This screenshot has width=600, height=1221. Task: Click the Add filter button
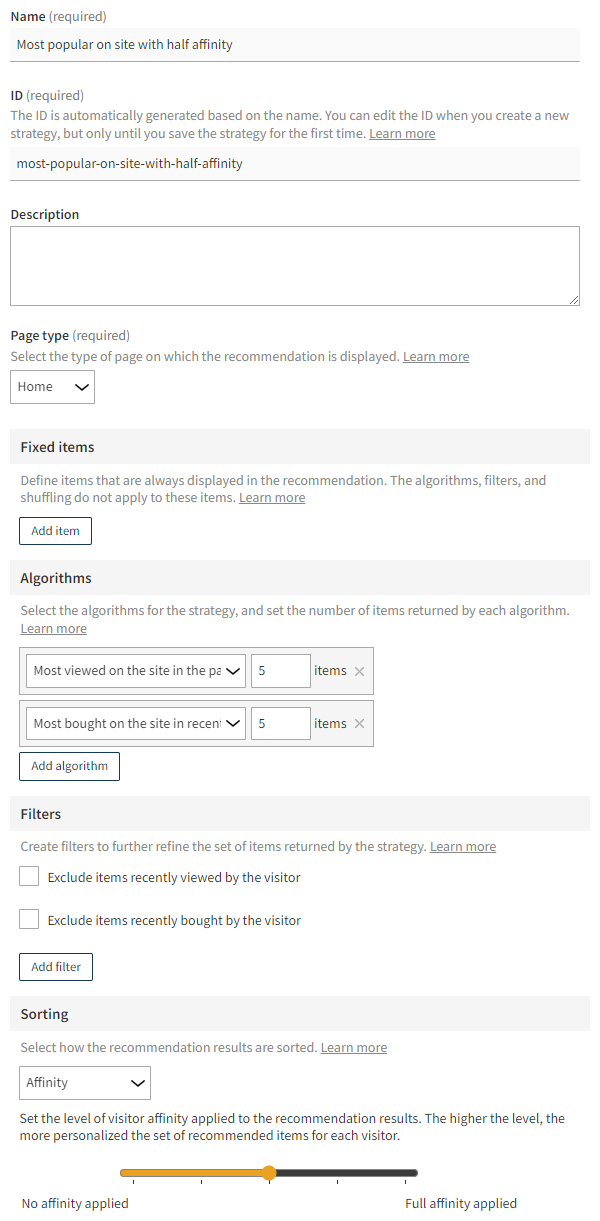pos(55,966)
